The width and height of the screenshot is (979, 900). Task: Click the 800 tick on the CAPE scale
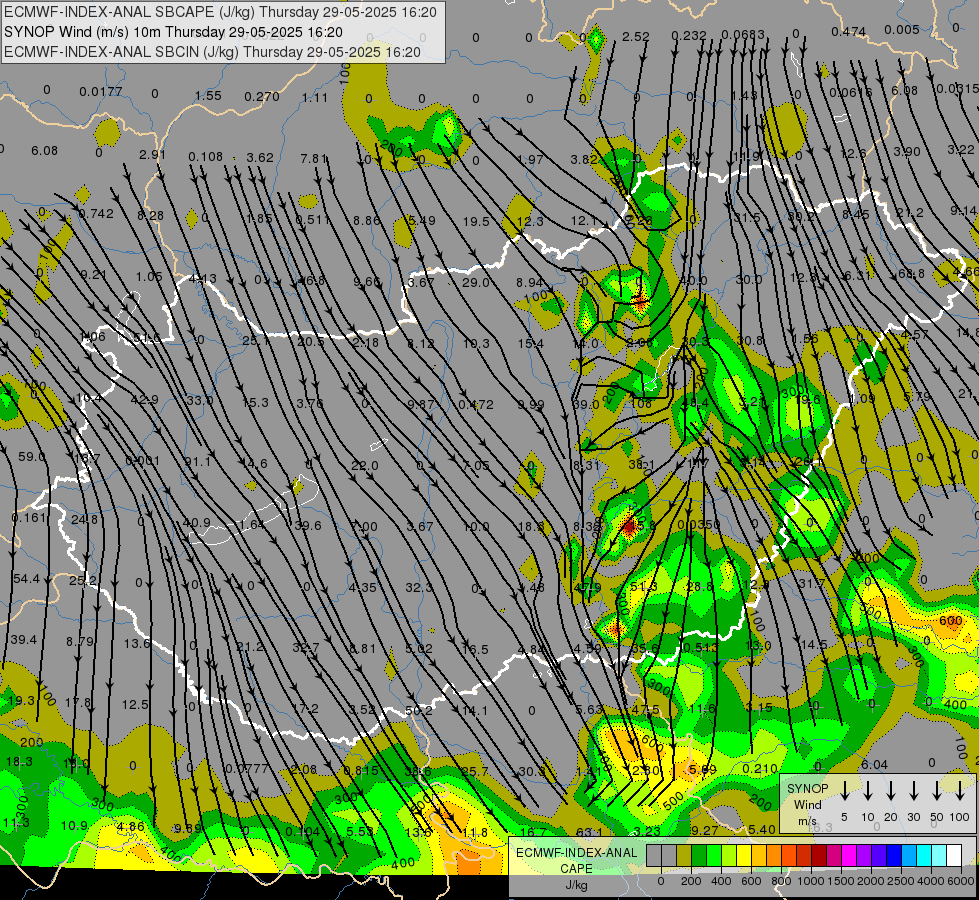(781, 881)
